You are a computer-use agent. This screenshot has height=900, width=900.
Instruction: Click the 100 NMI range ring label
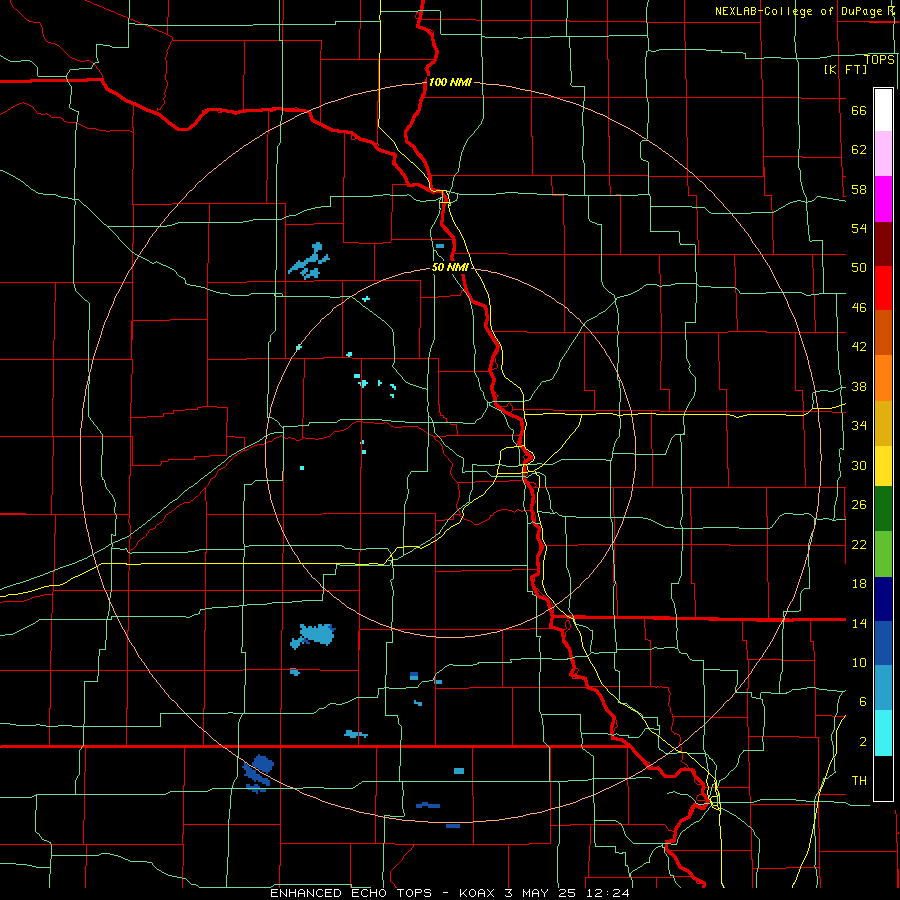tap(450, 82)
